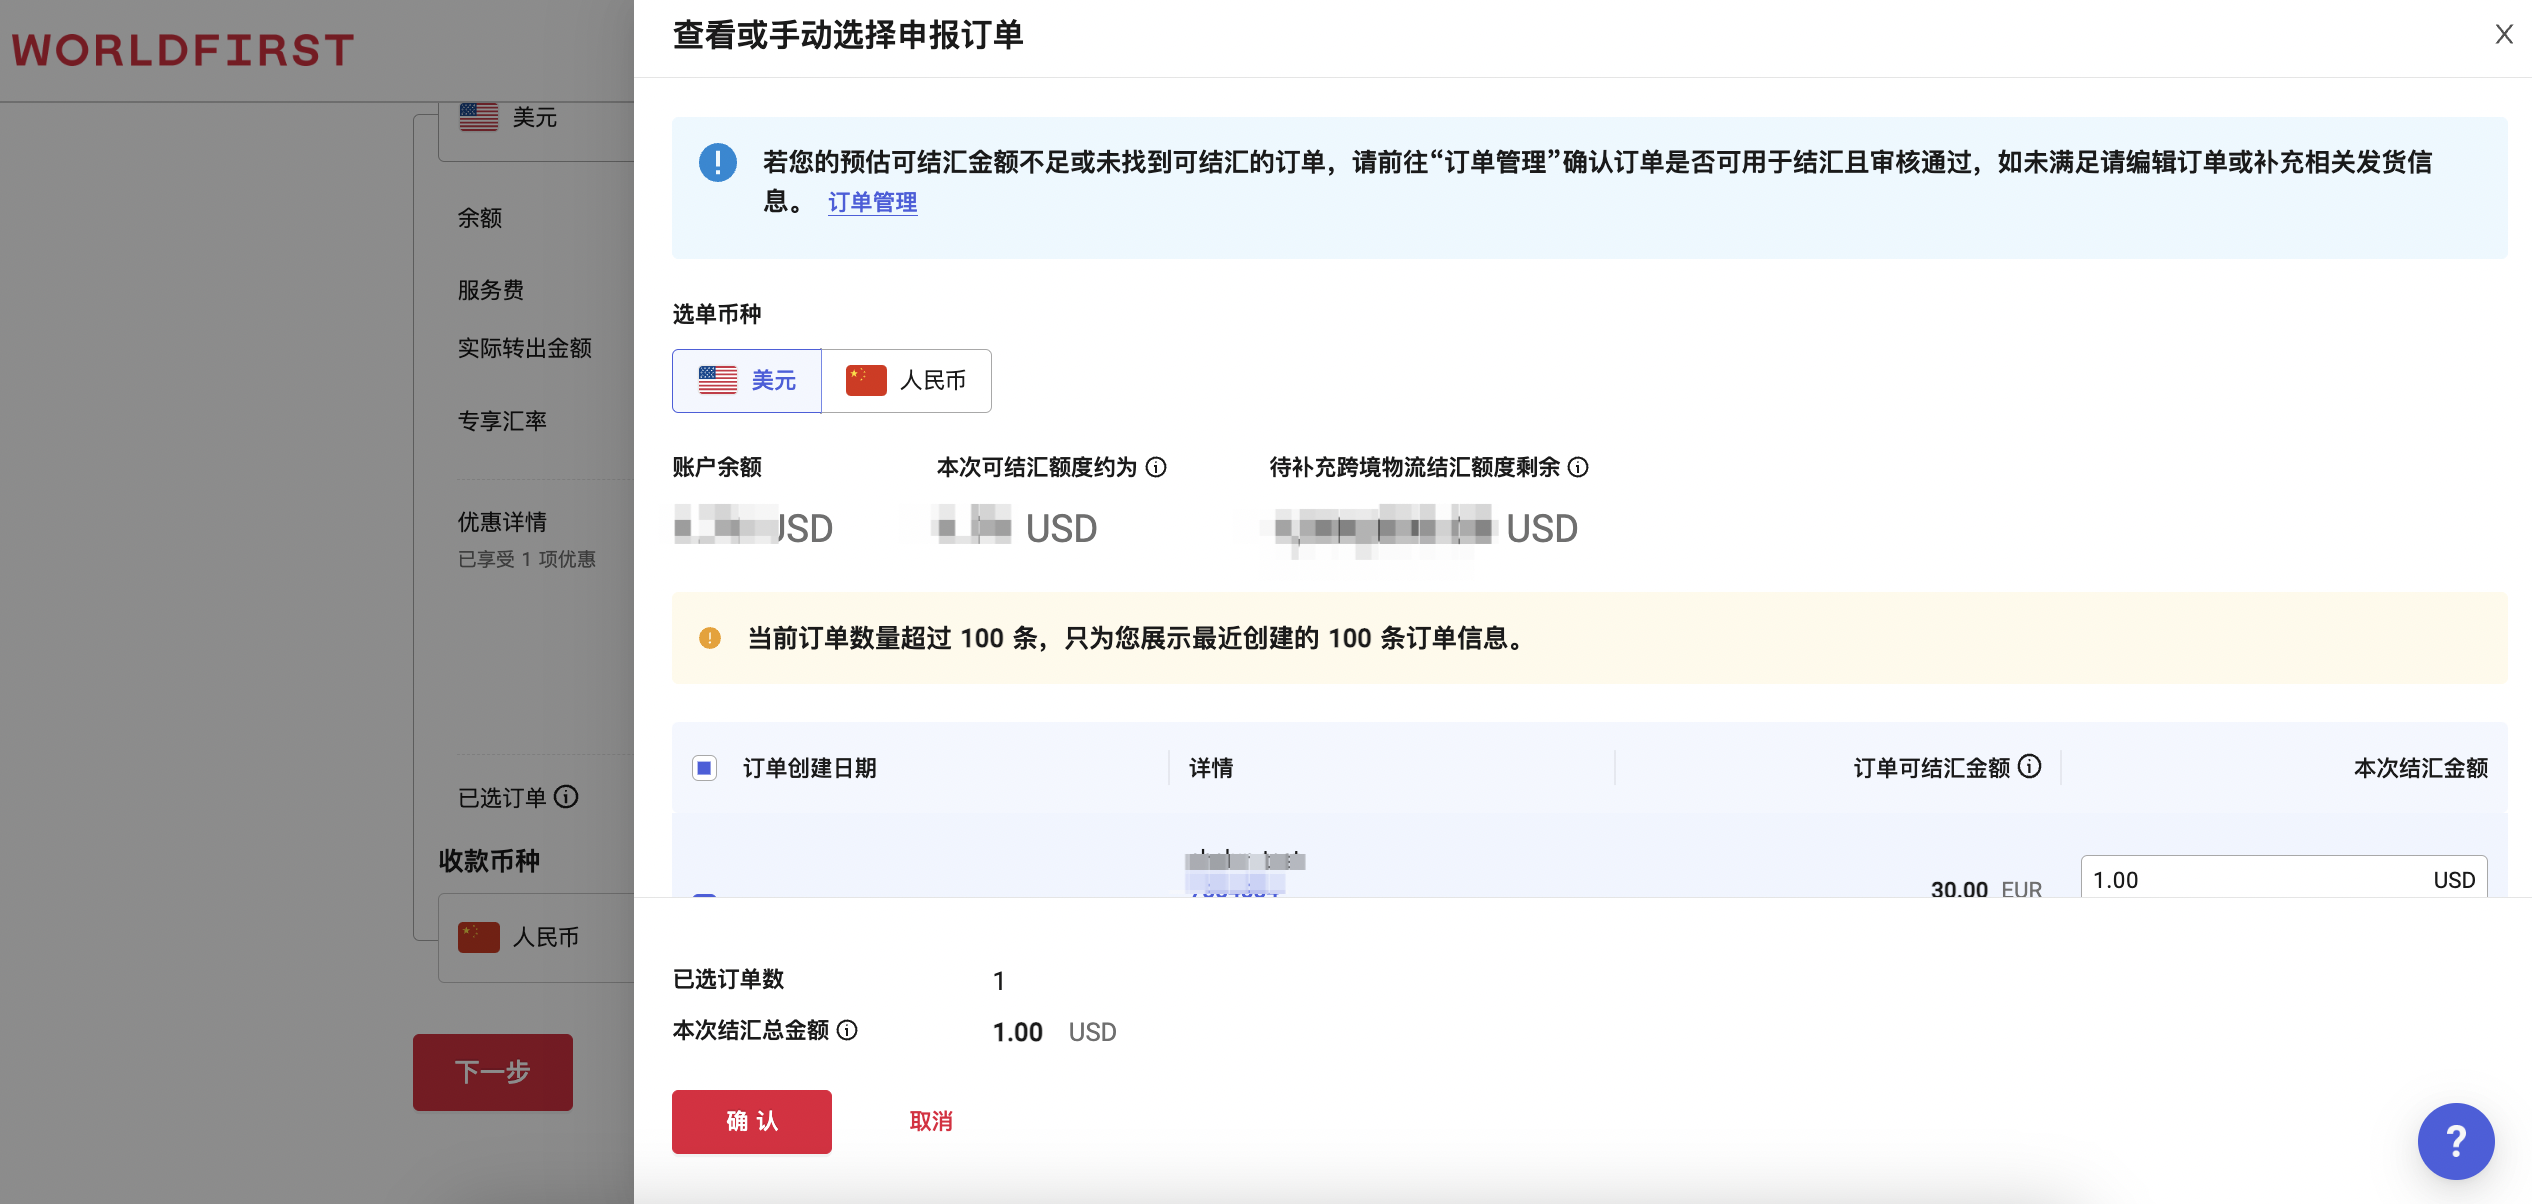Click the blue info icon in the notice banner

pos(716,163)
